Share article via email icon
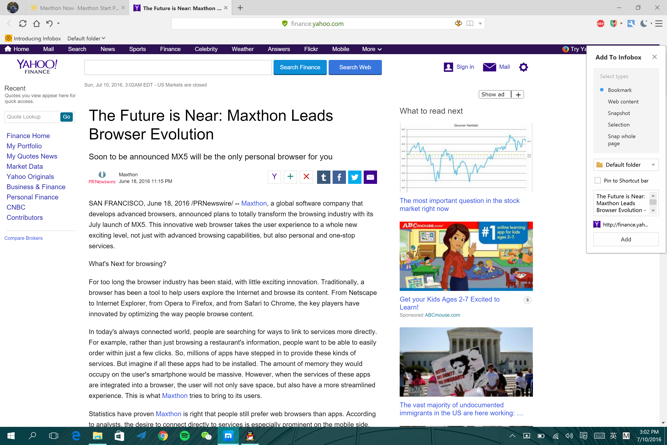The width and height of the screenshot is (667, 445). coord(371,177)
